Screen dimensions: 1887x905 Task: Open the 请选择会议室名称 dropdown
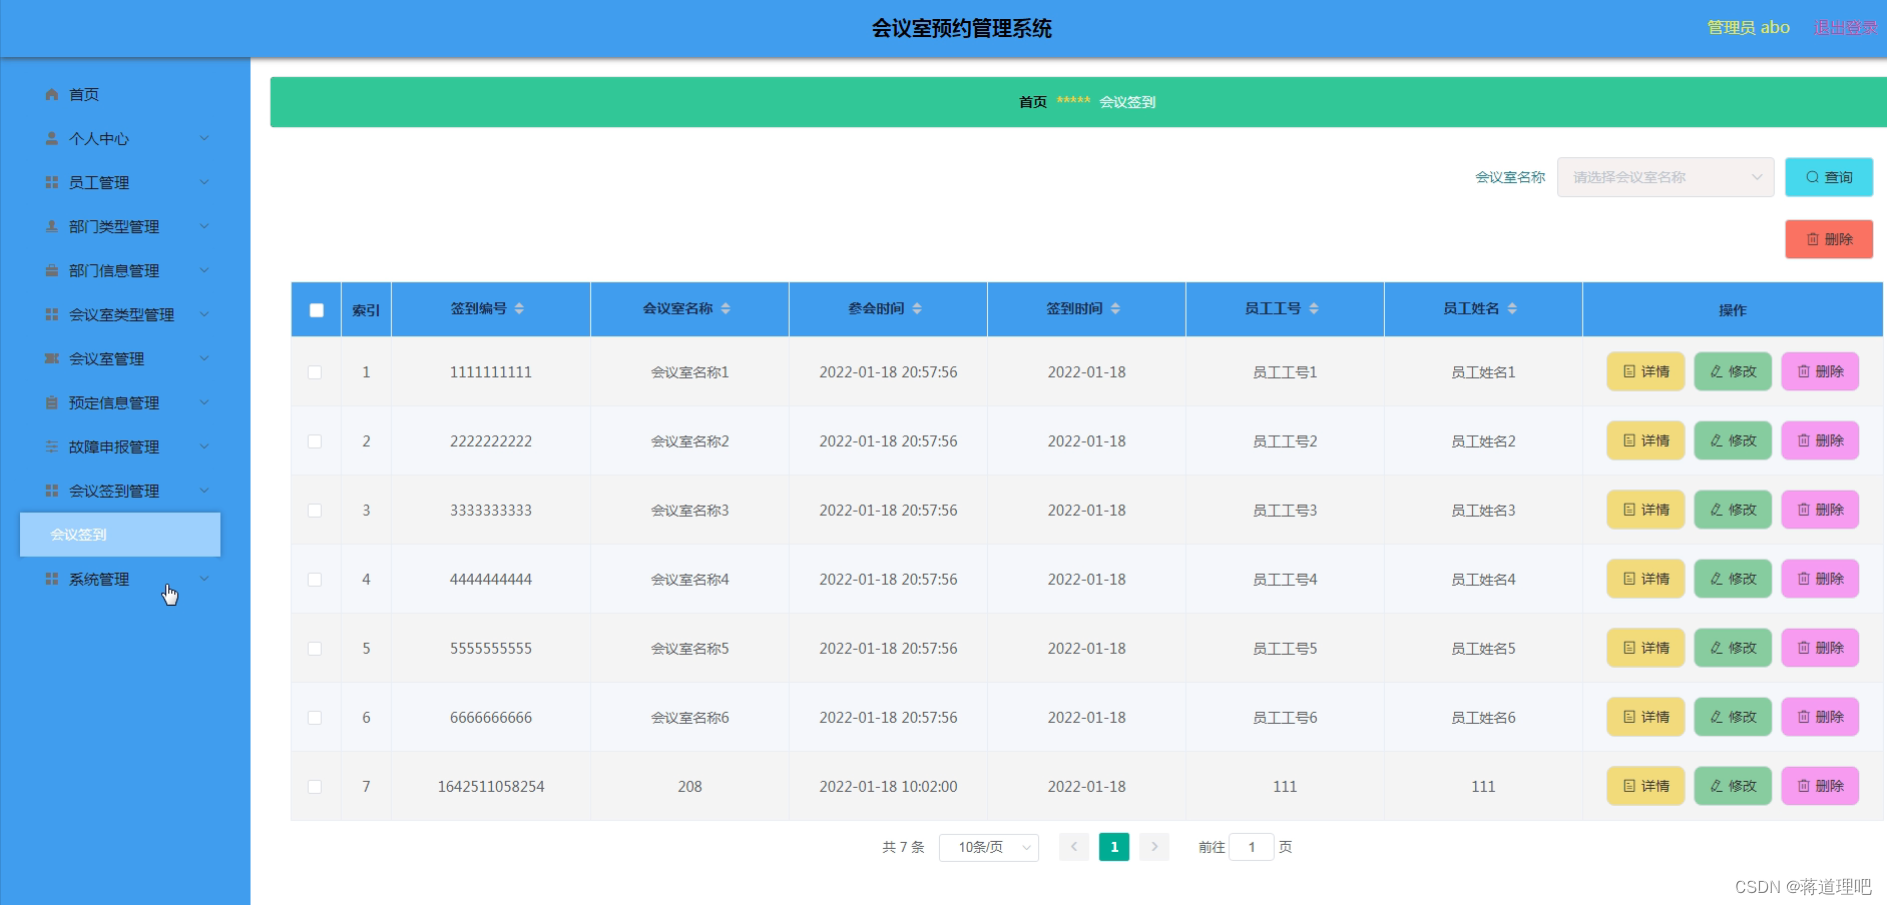coord(1665,177)
